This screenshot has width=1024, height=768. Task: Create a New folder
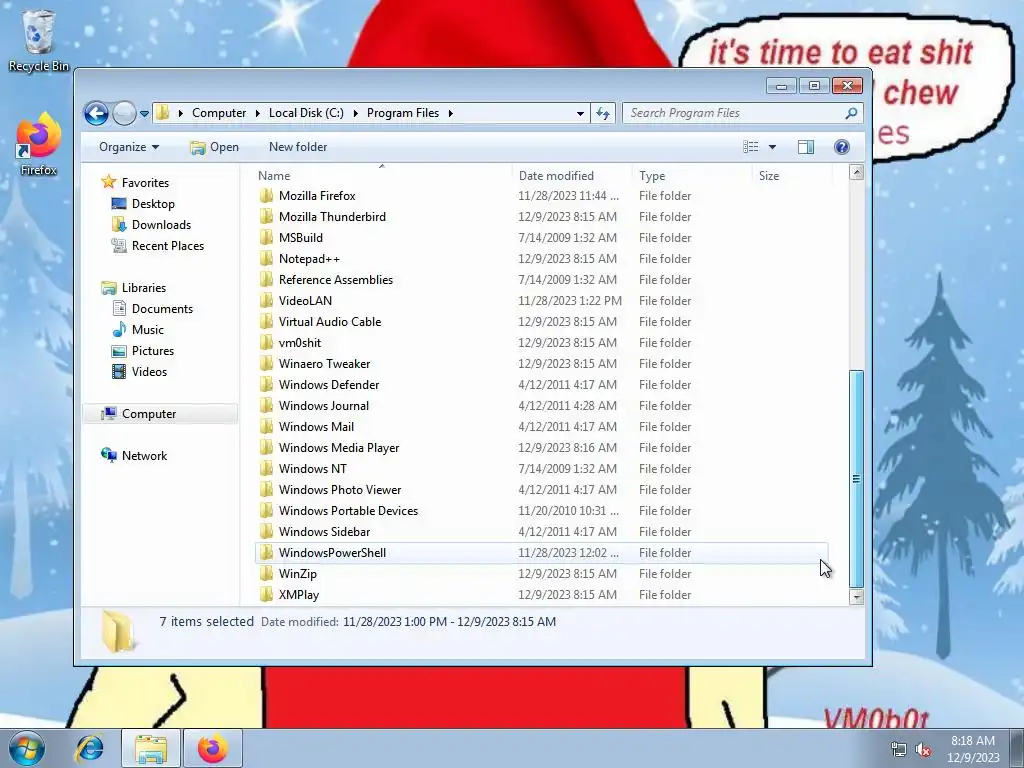point(298,147)
